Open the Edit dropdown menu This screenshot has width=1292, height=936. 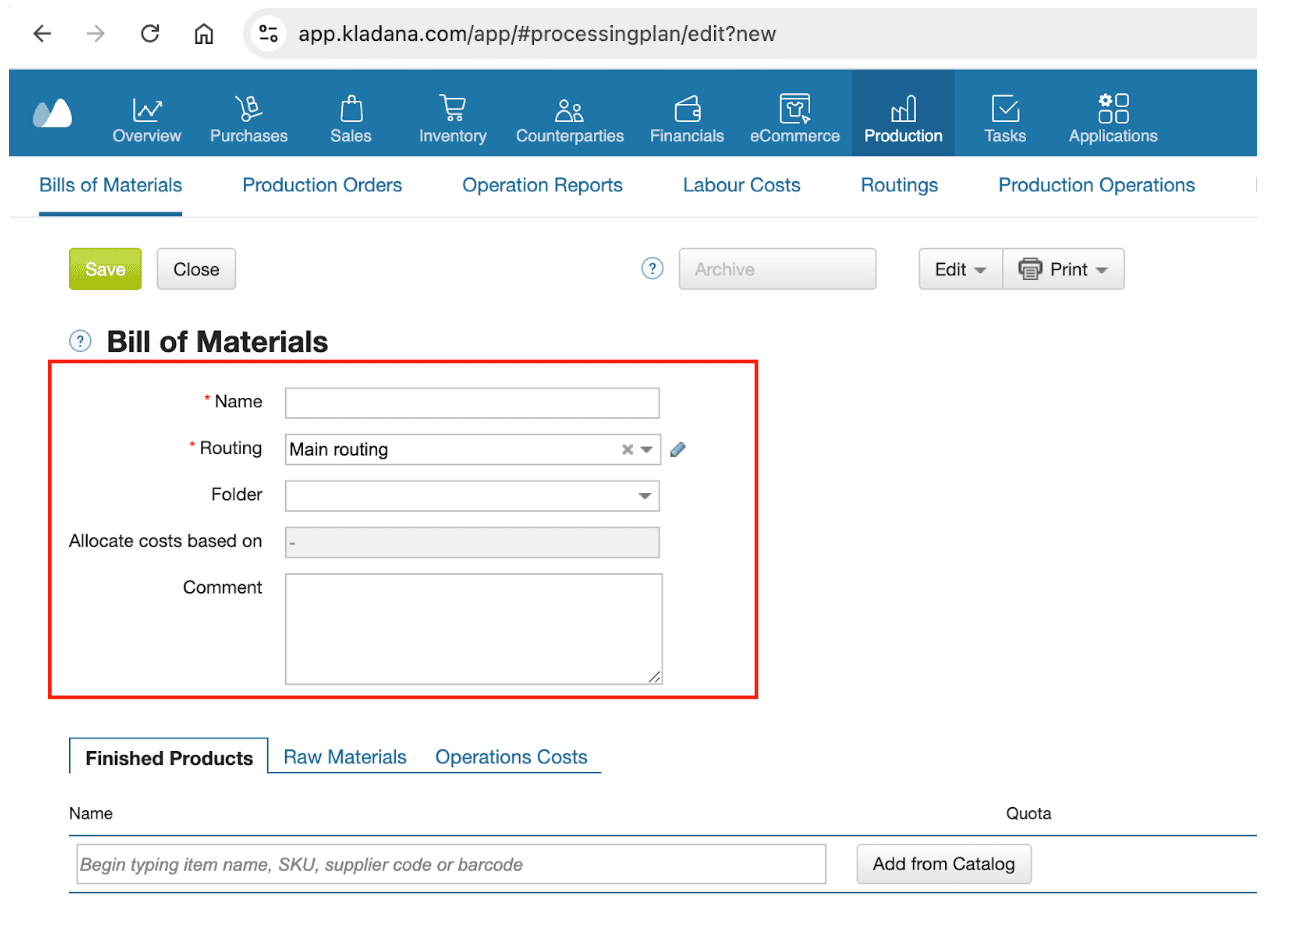960,270
